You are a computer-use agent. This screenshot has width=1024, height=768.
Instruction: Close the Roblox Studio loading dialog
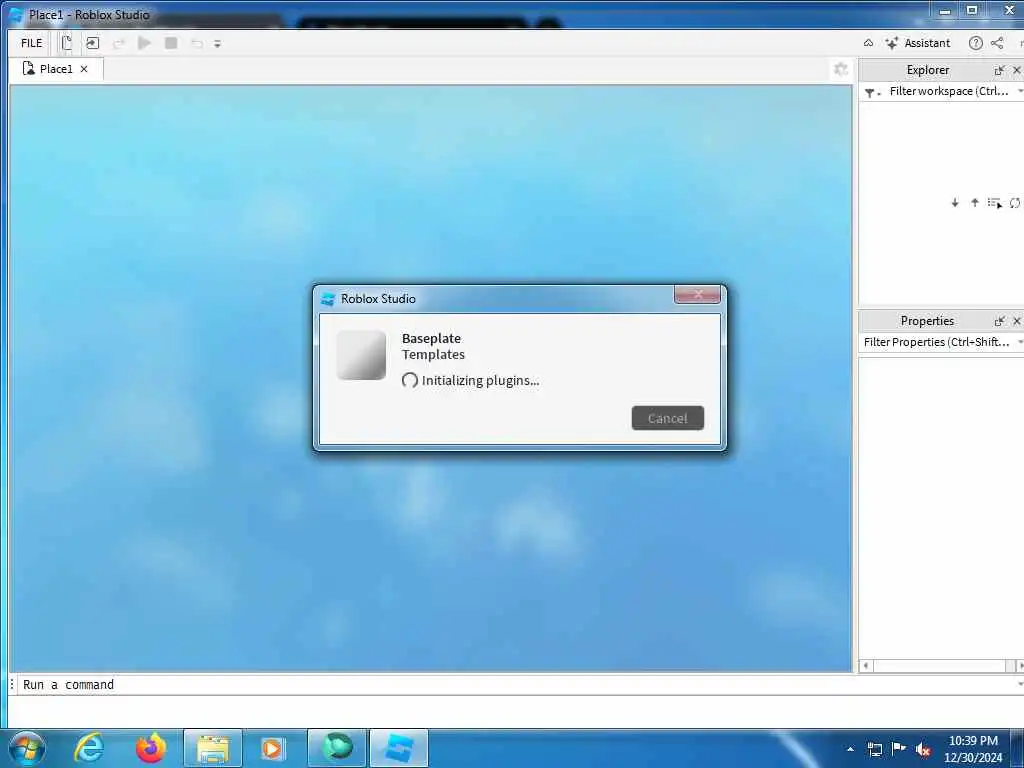[697, 295]
